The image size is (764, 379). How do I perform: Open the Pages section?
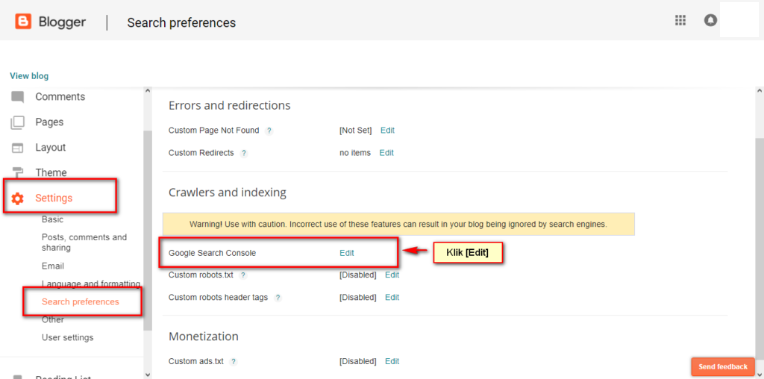[49, 122]
